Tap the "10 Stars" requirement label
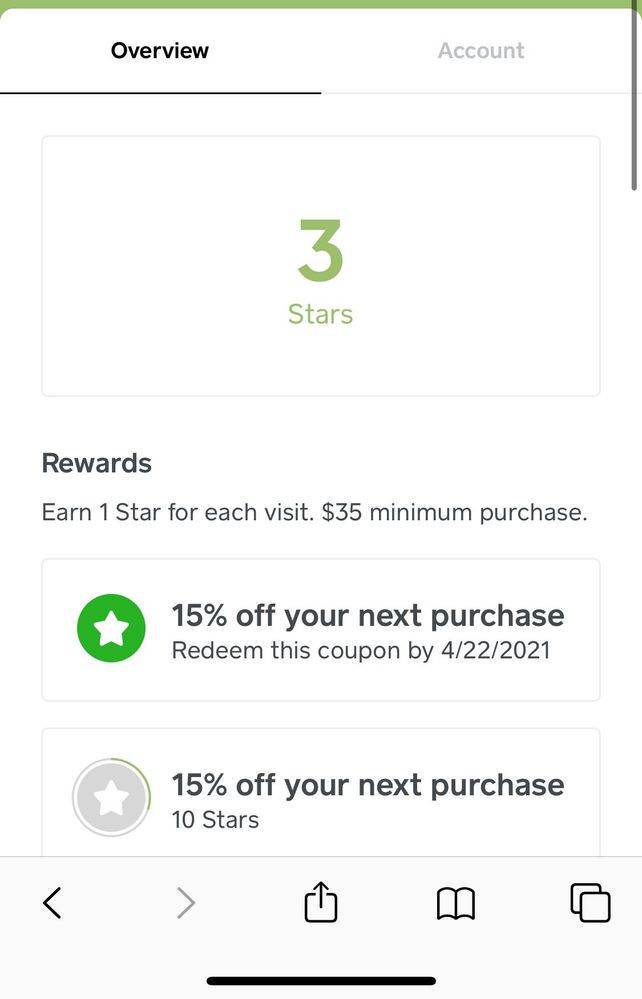The image size is (642, 999). pyautogui.click(x=215, y=820)
